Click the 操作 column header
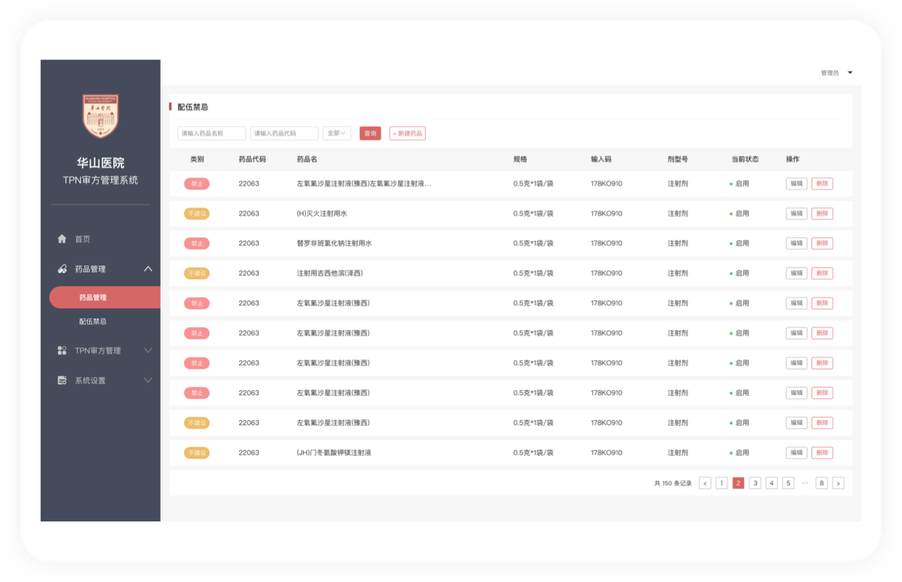The width and height of the screenshot is (902, 582). pos(793,159)
